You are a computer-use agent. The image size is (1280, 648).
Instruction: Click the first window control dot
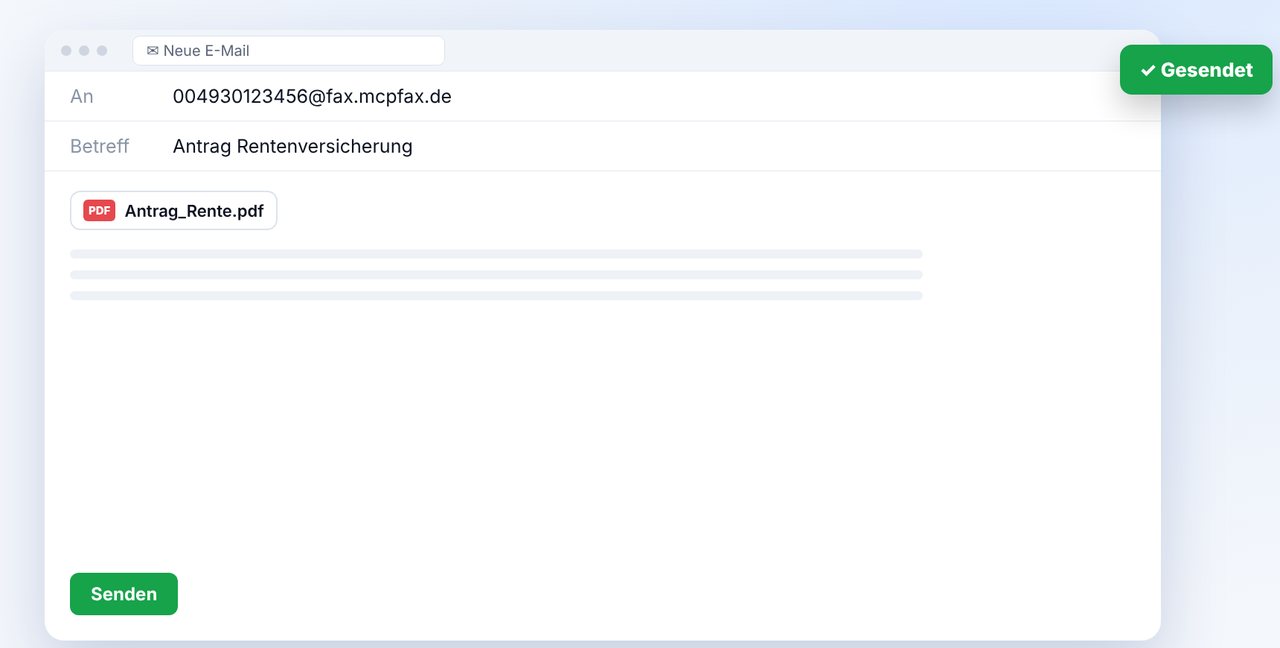(66, 51)
